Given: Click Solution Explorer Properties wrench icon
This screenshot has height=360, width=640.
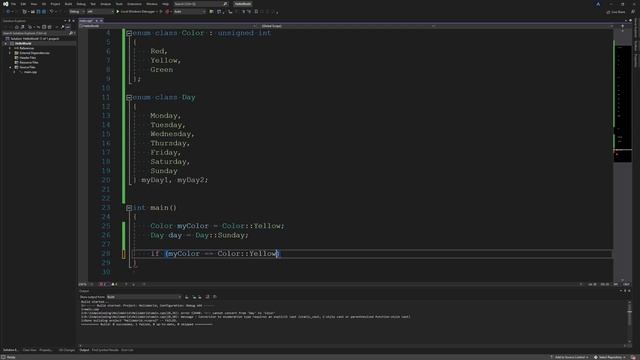Looking at the screenshot, I should tap(62, 27).
